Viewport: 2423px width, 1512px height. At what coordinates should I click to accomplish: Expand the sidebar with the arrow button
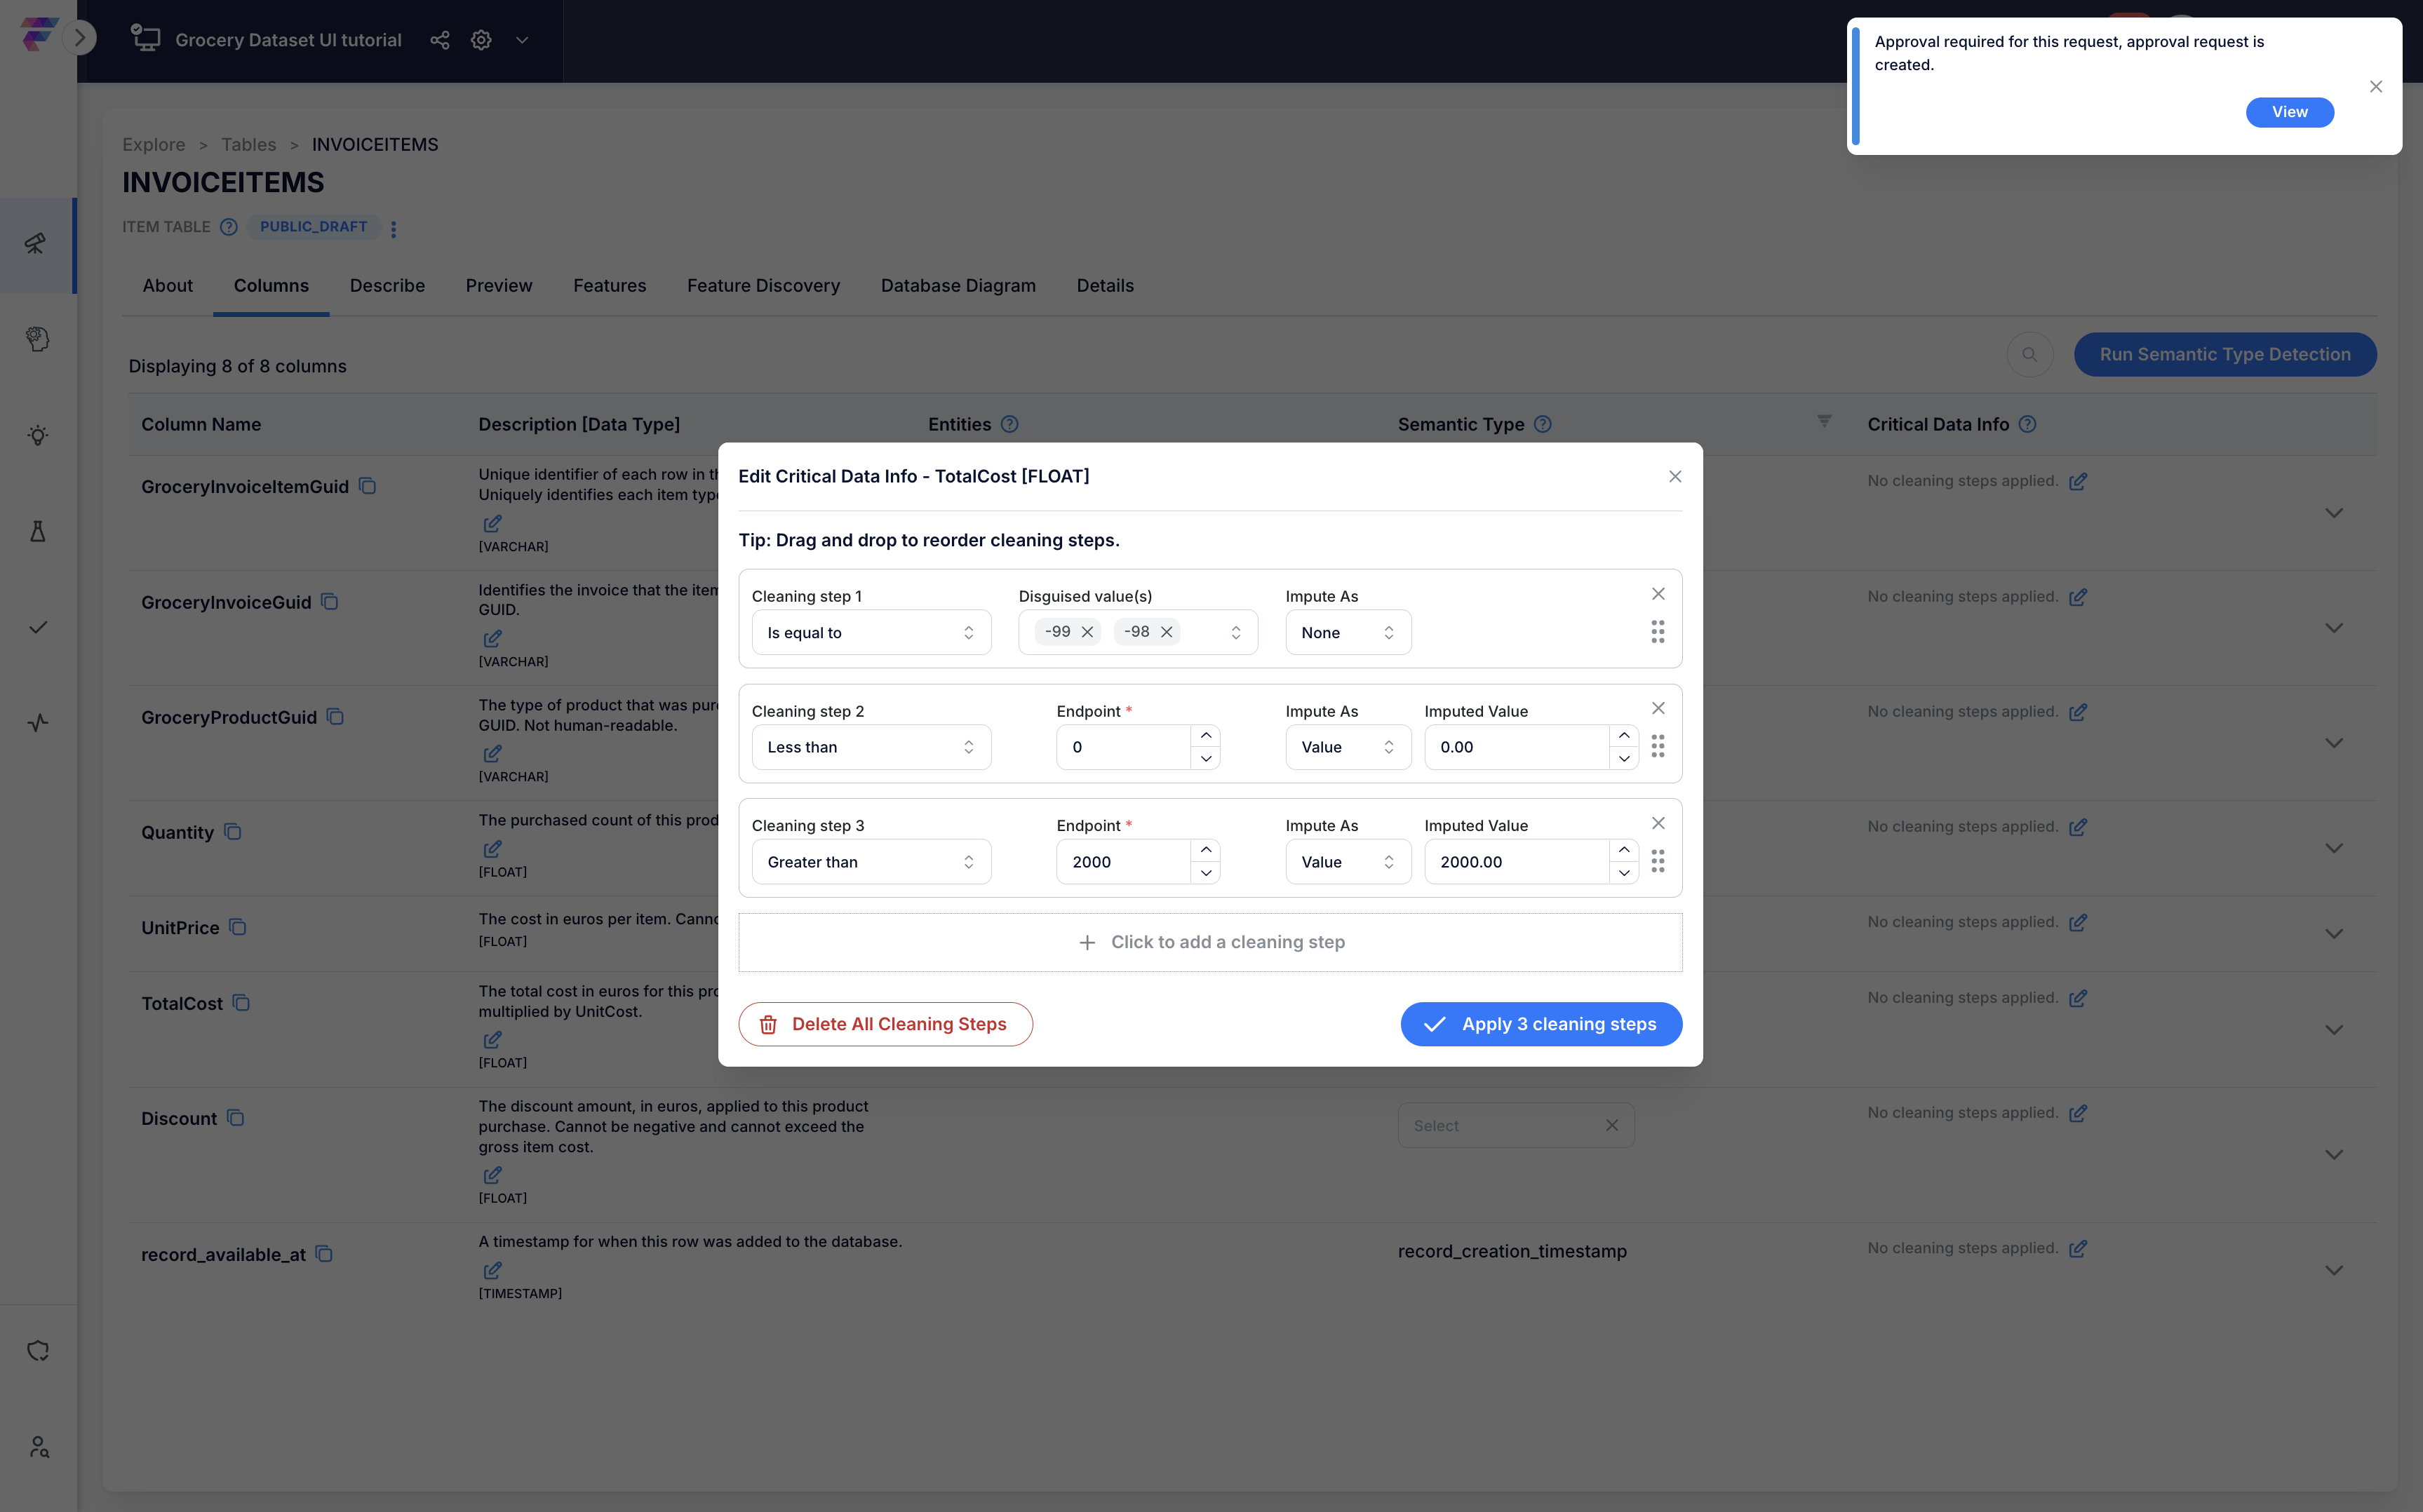click(79, 39)
